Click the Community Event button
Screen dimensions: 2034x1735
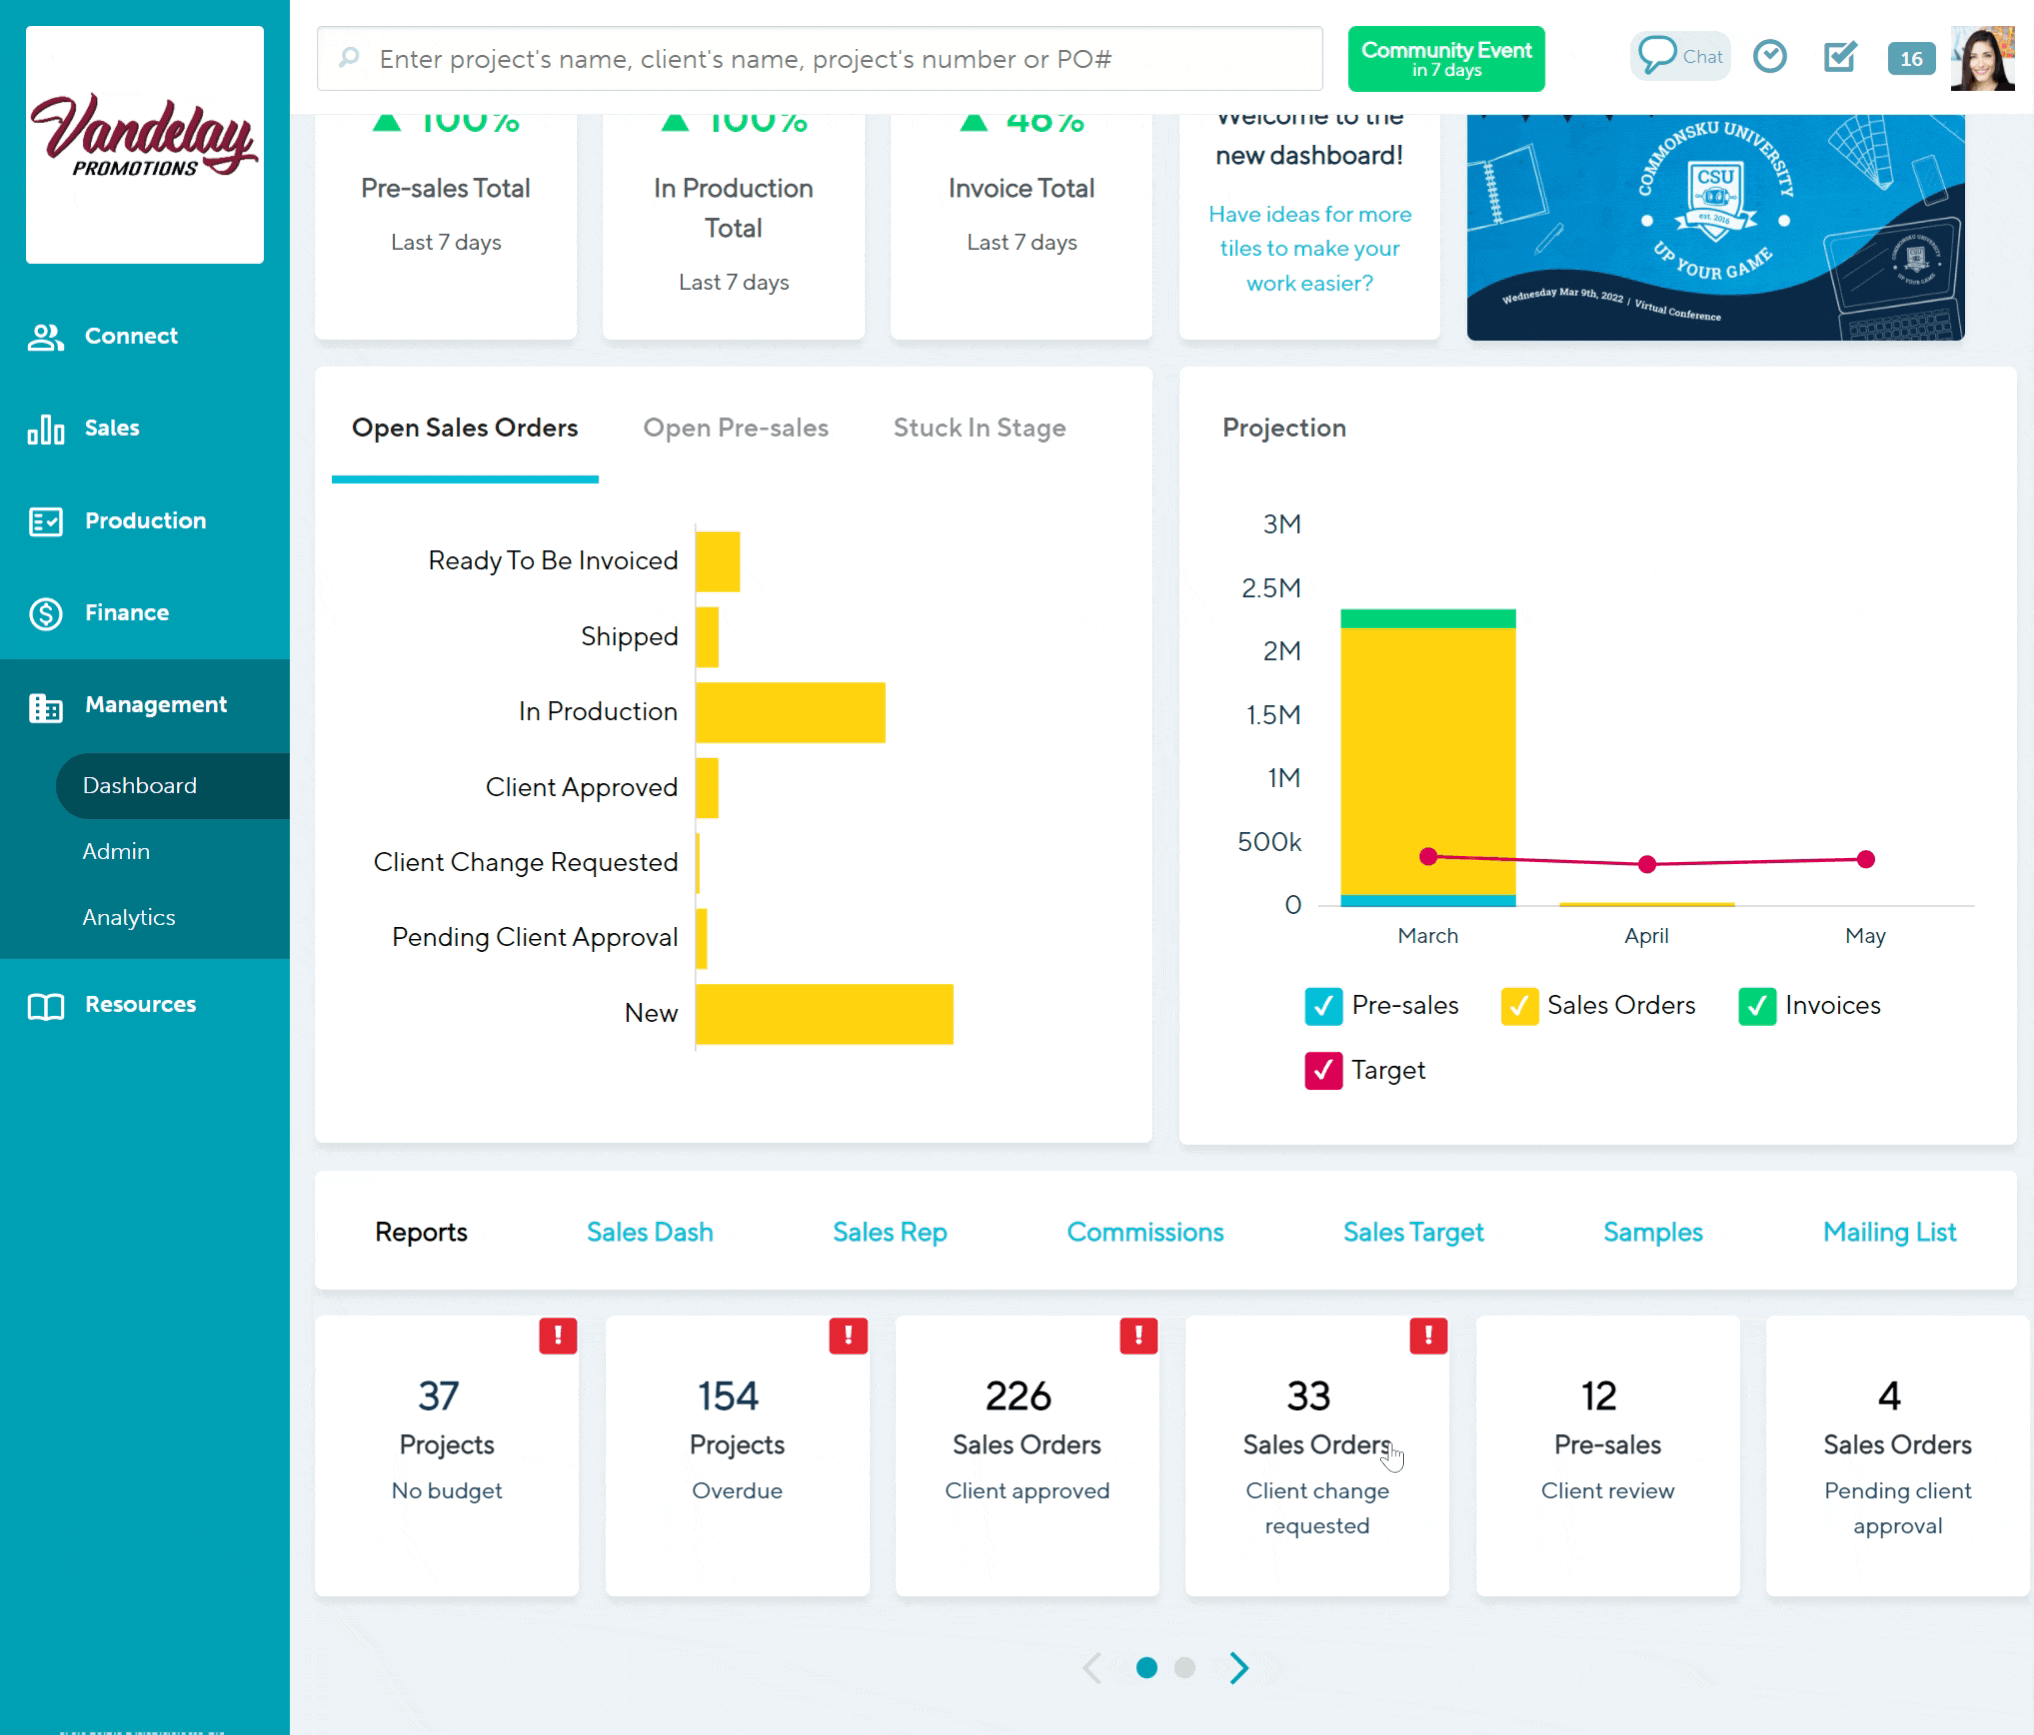(1445, 59)
